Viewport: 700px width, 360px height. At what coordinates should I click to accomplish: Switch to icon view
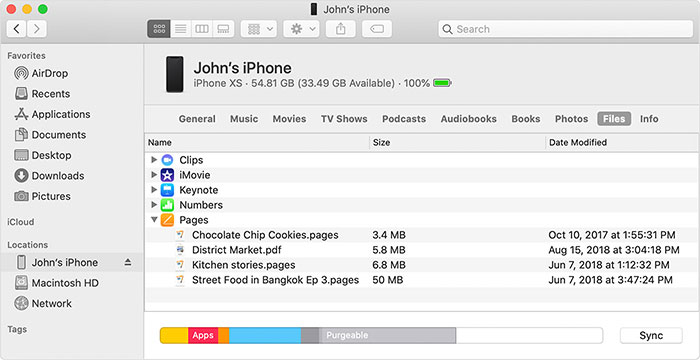tap(159, 29)
